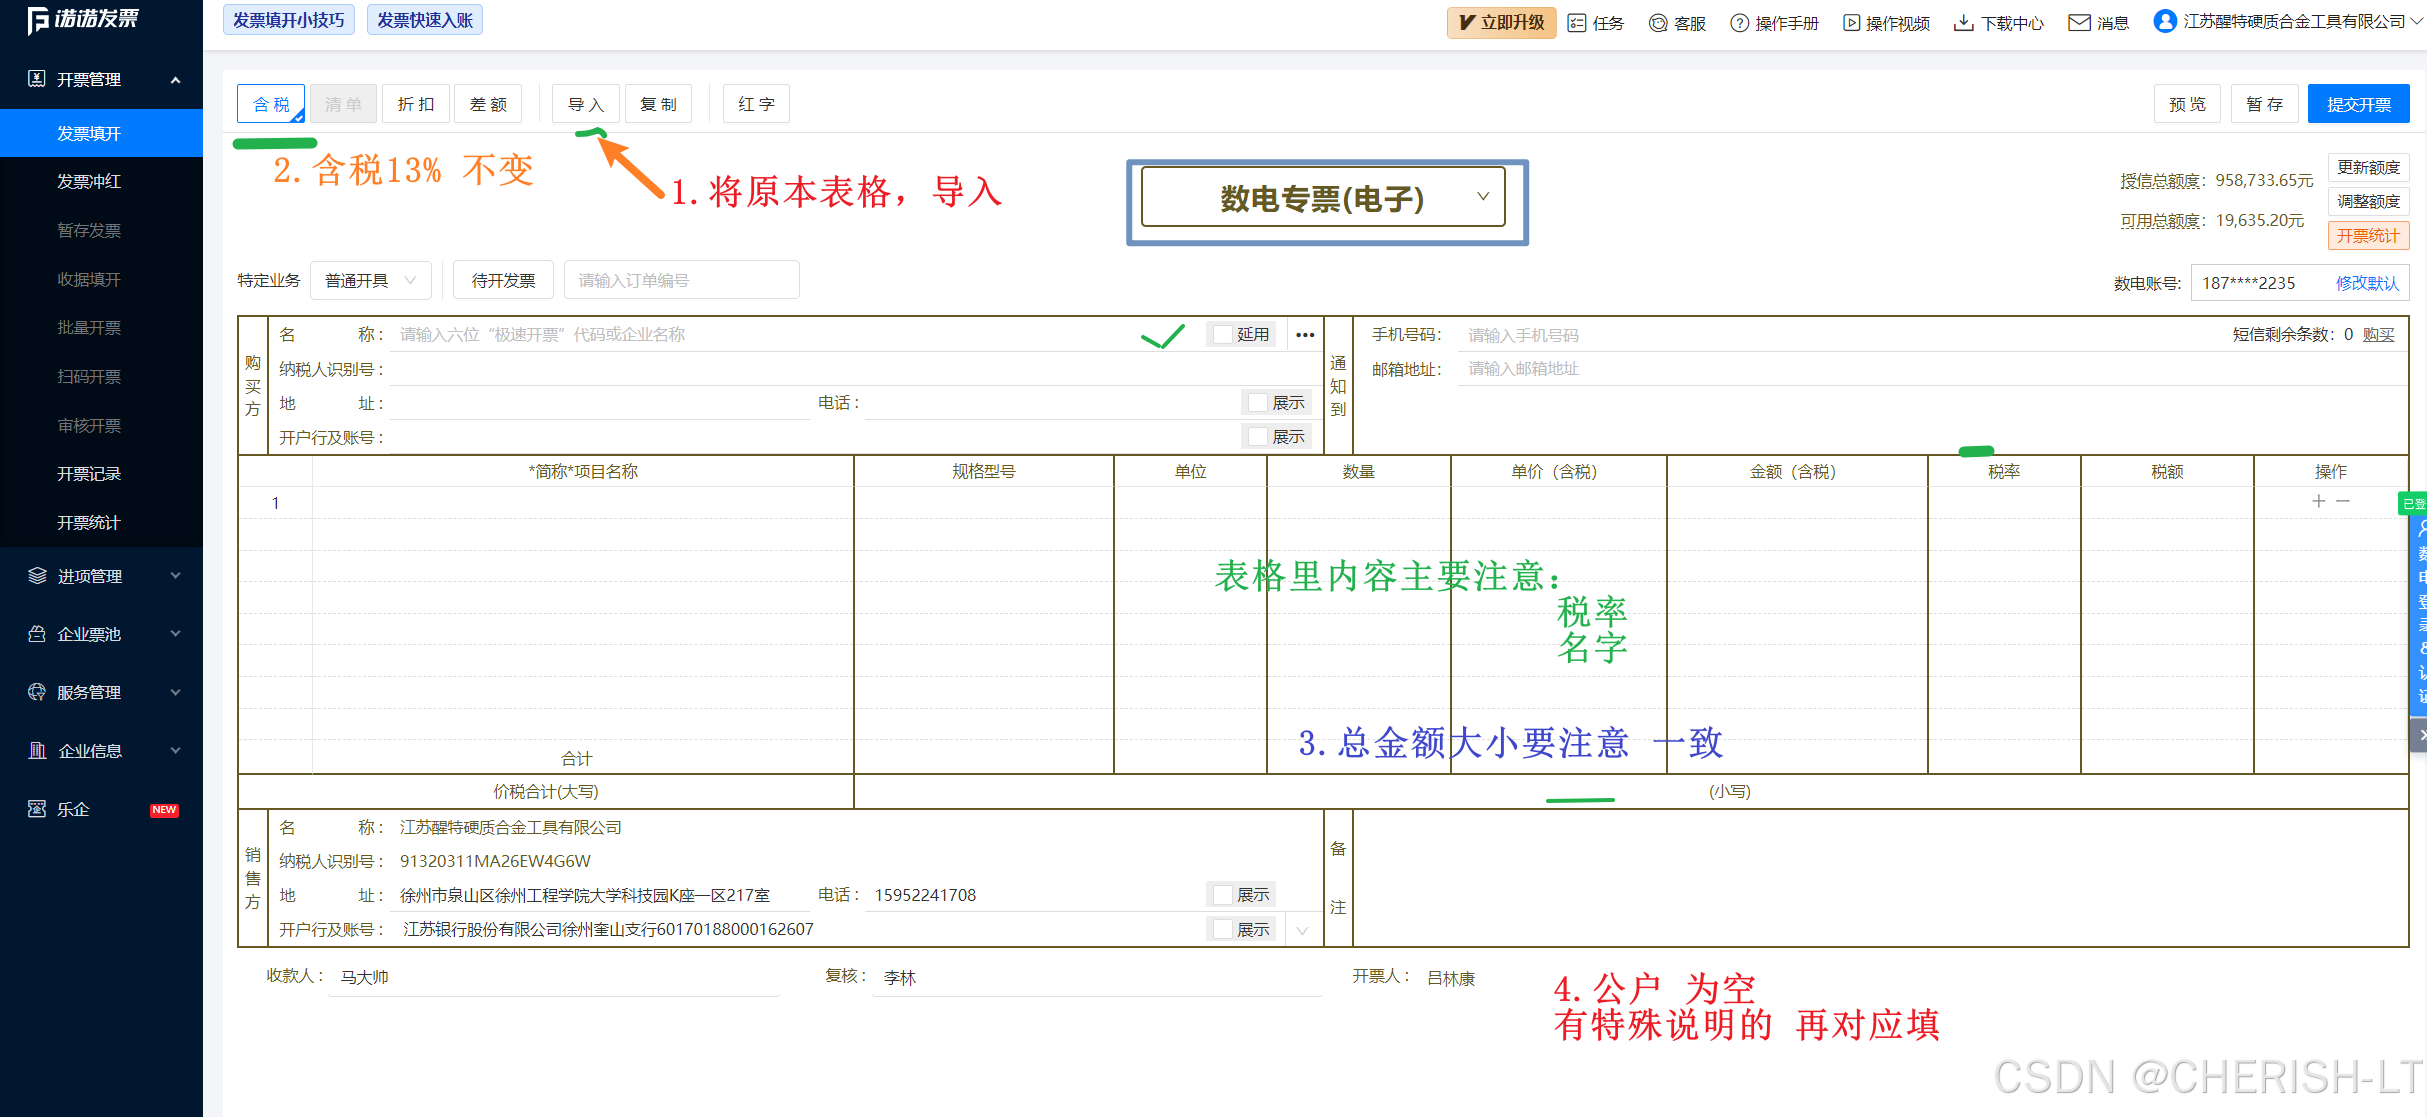Click the 修改默认 link

tap(2366, 283)
